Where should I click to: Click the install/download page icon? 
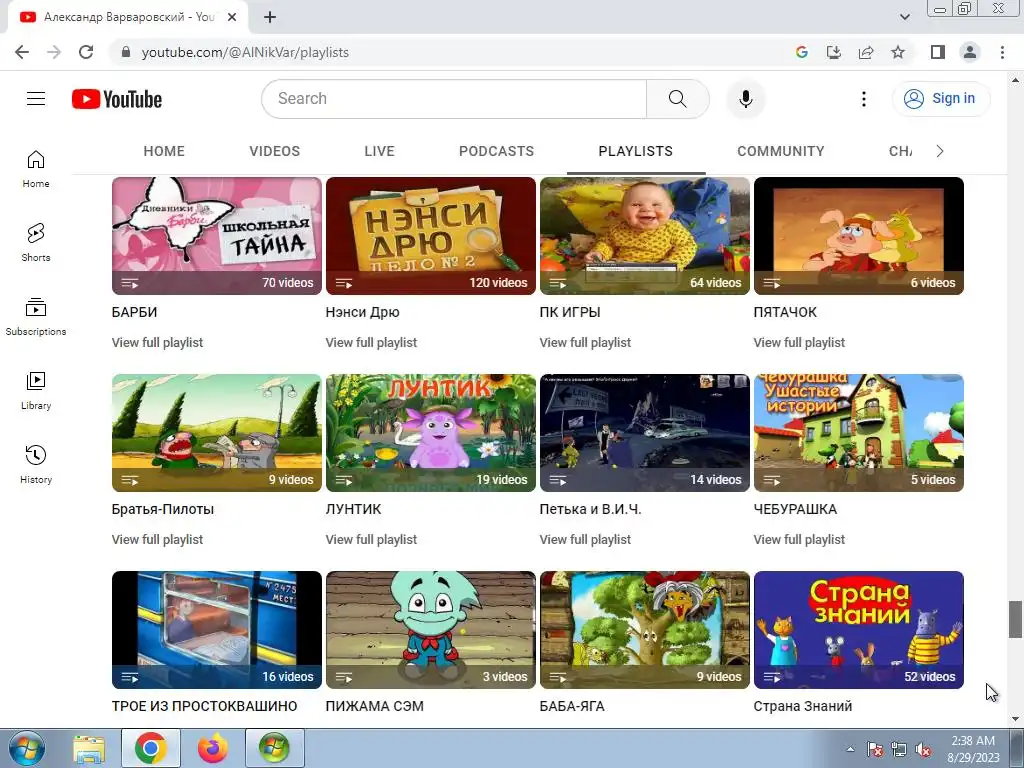tap(834, 52)
